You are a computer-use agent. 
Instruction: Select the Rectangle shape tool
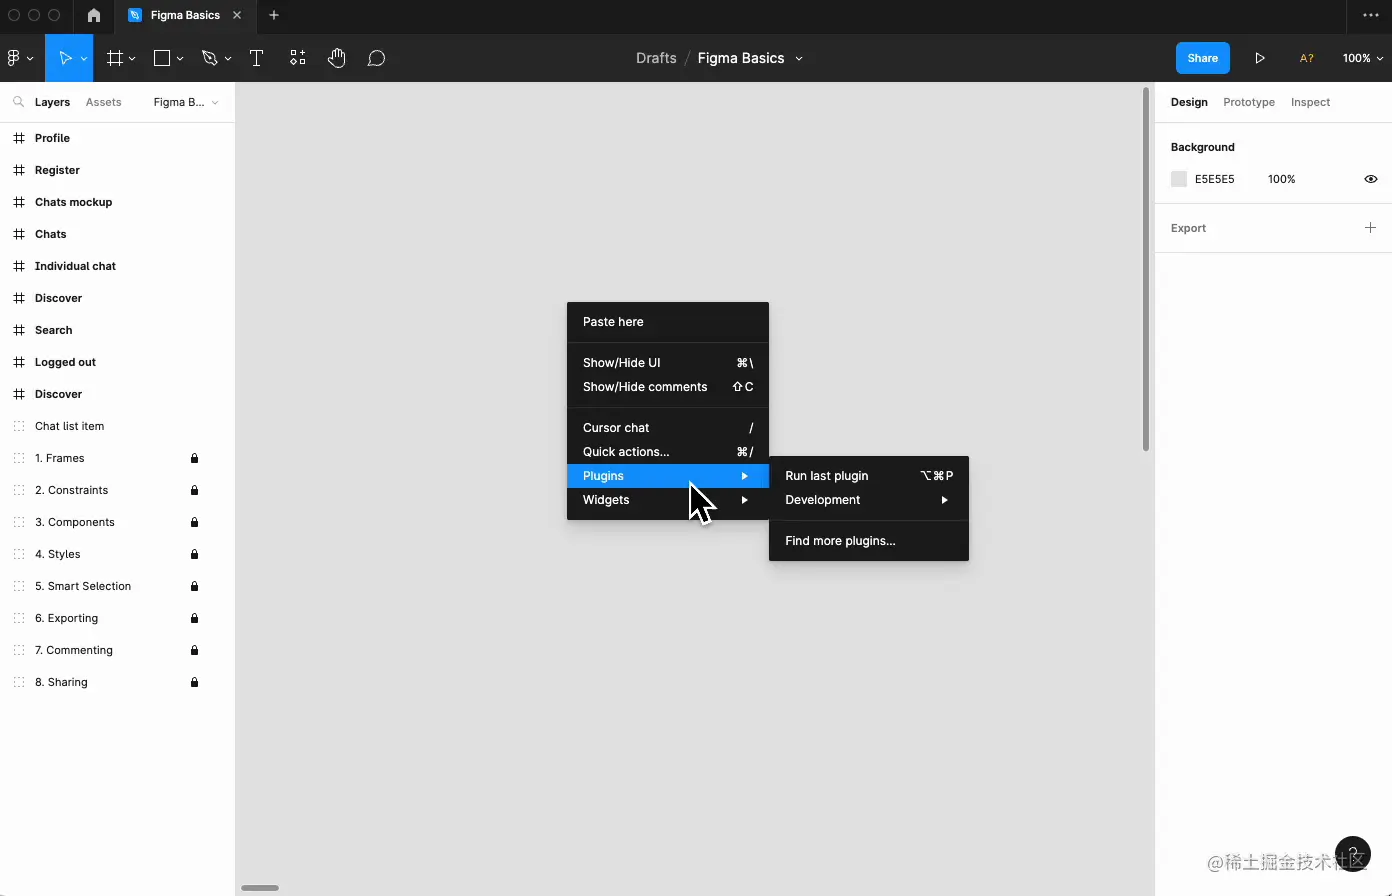click(x=161, y=57)
